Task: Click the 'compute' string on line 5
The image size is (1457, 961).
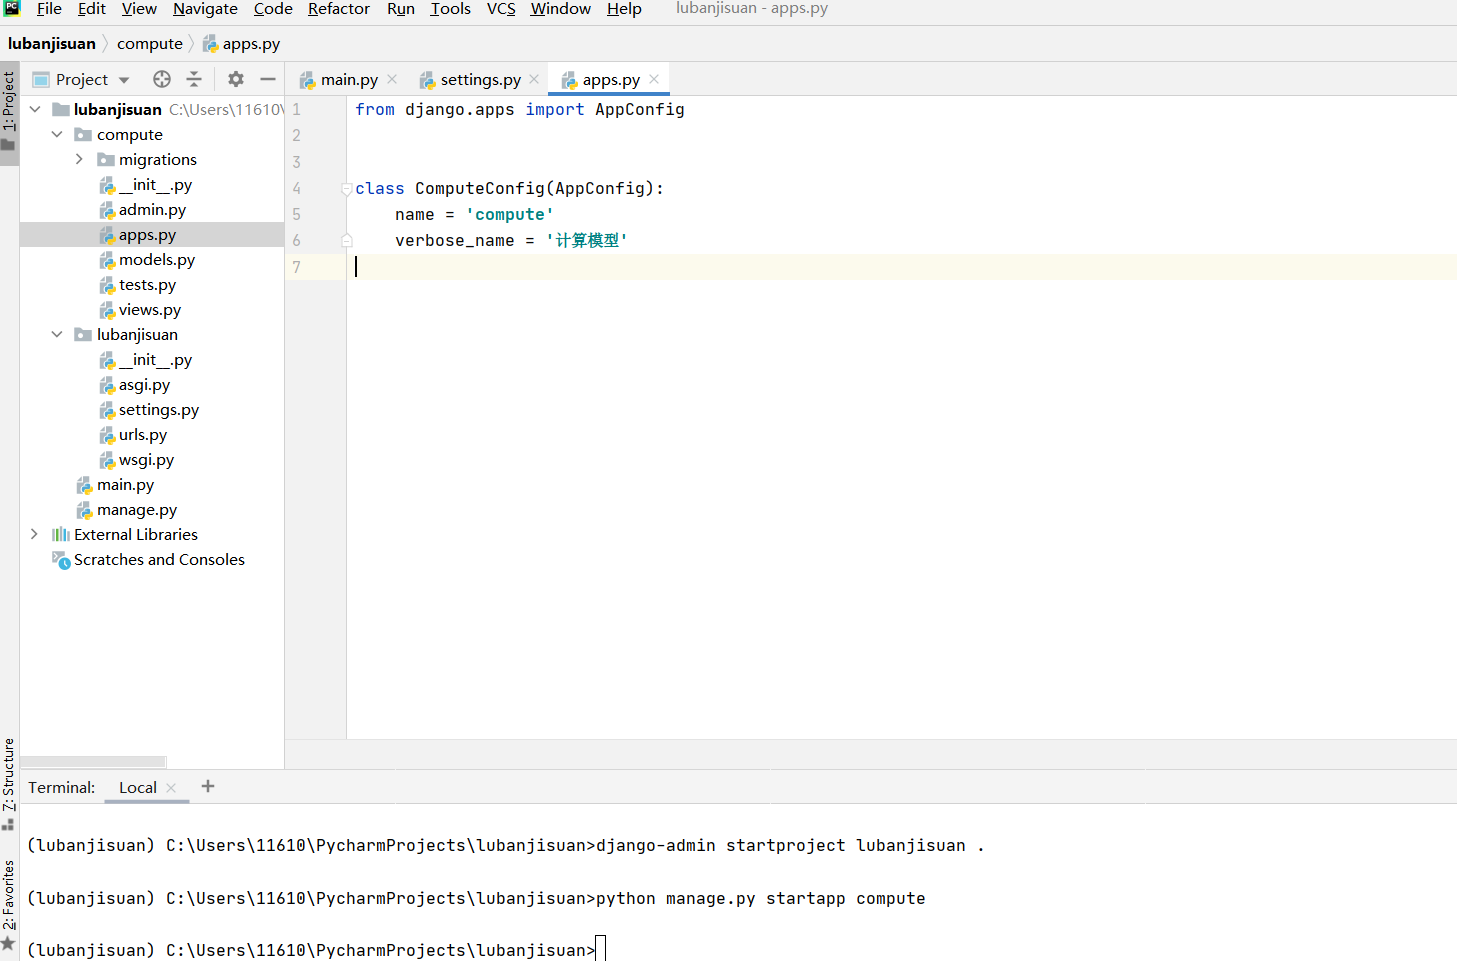Action: click(x=510, y=215)
